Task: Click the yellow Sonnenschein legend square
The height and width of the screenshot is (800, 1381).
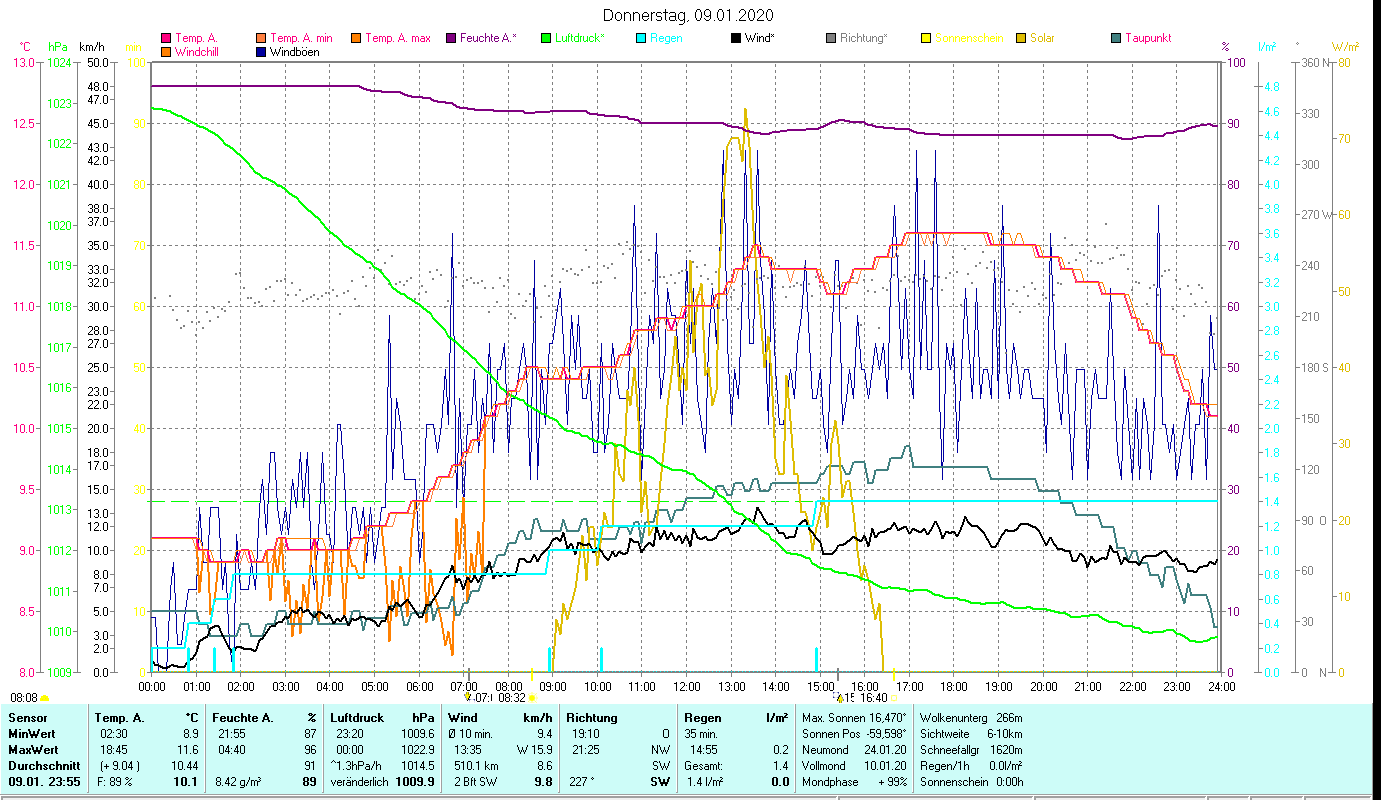Action: 926,39
